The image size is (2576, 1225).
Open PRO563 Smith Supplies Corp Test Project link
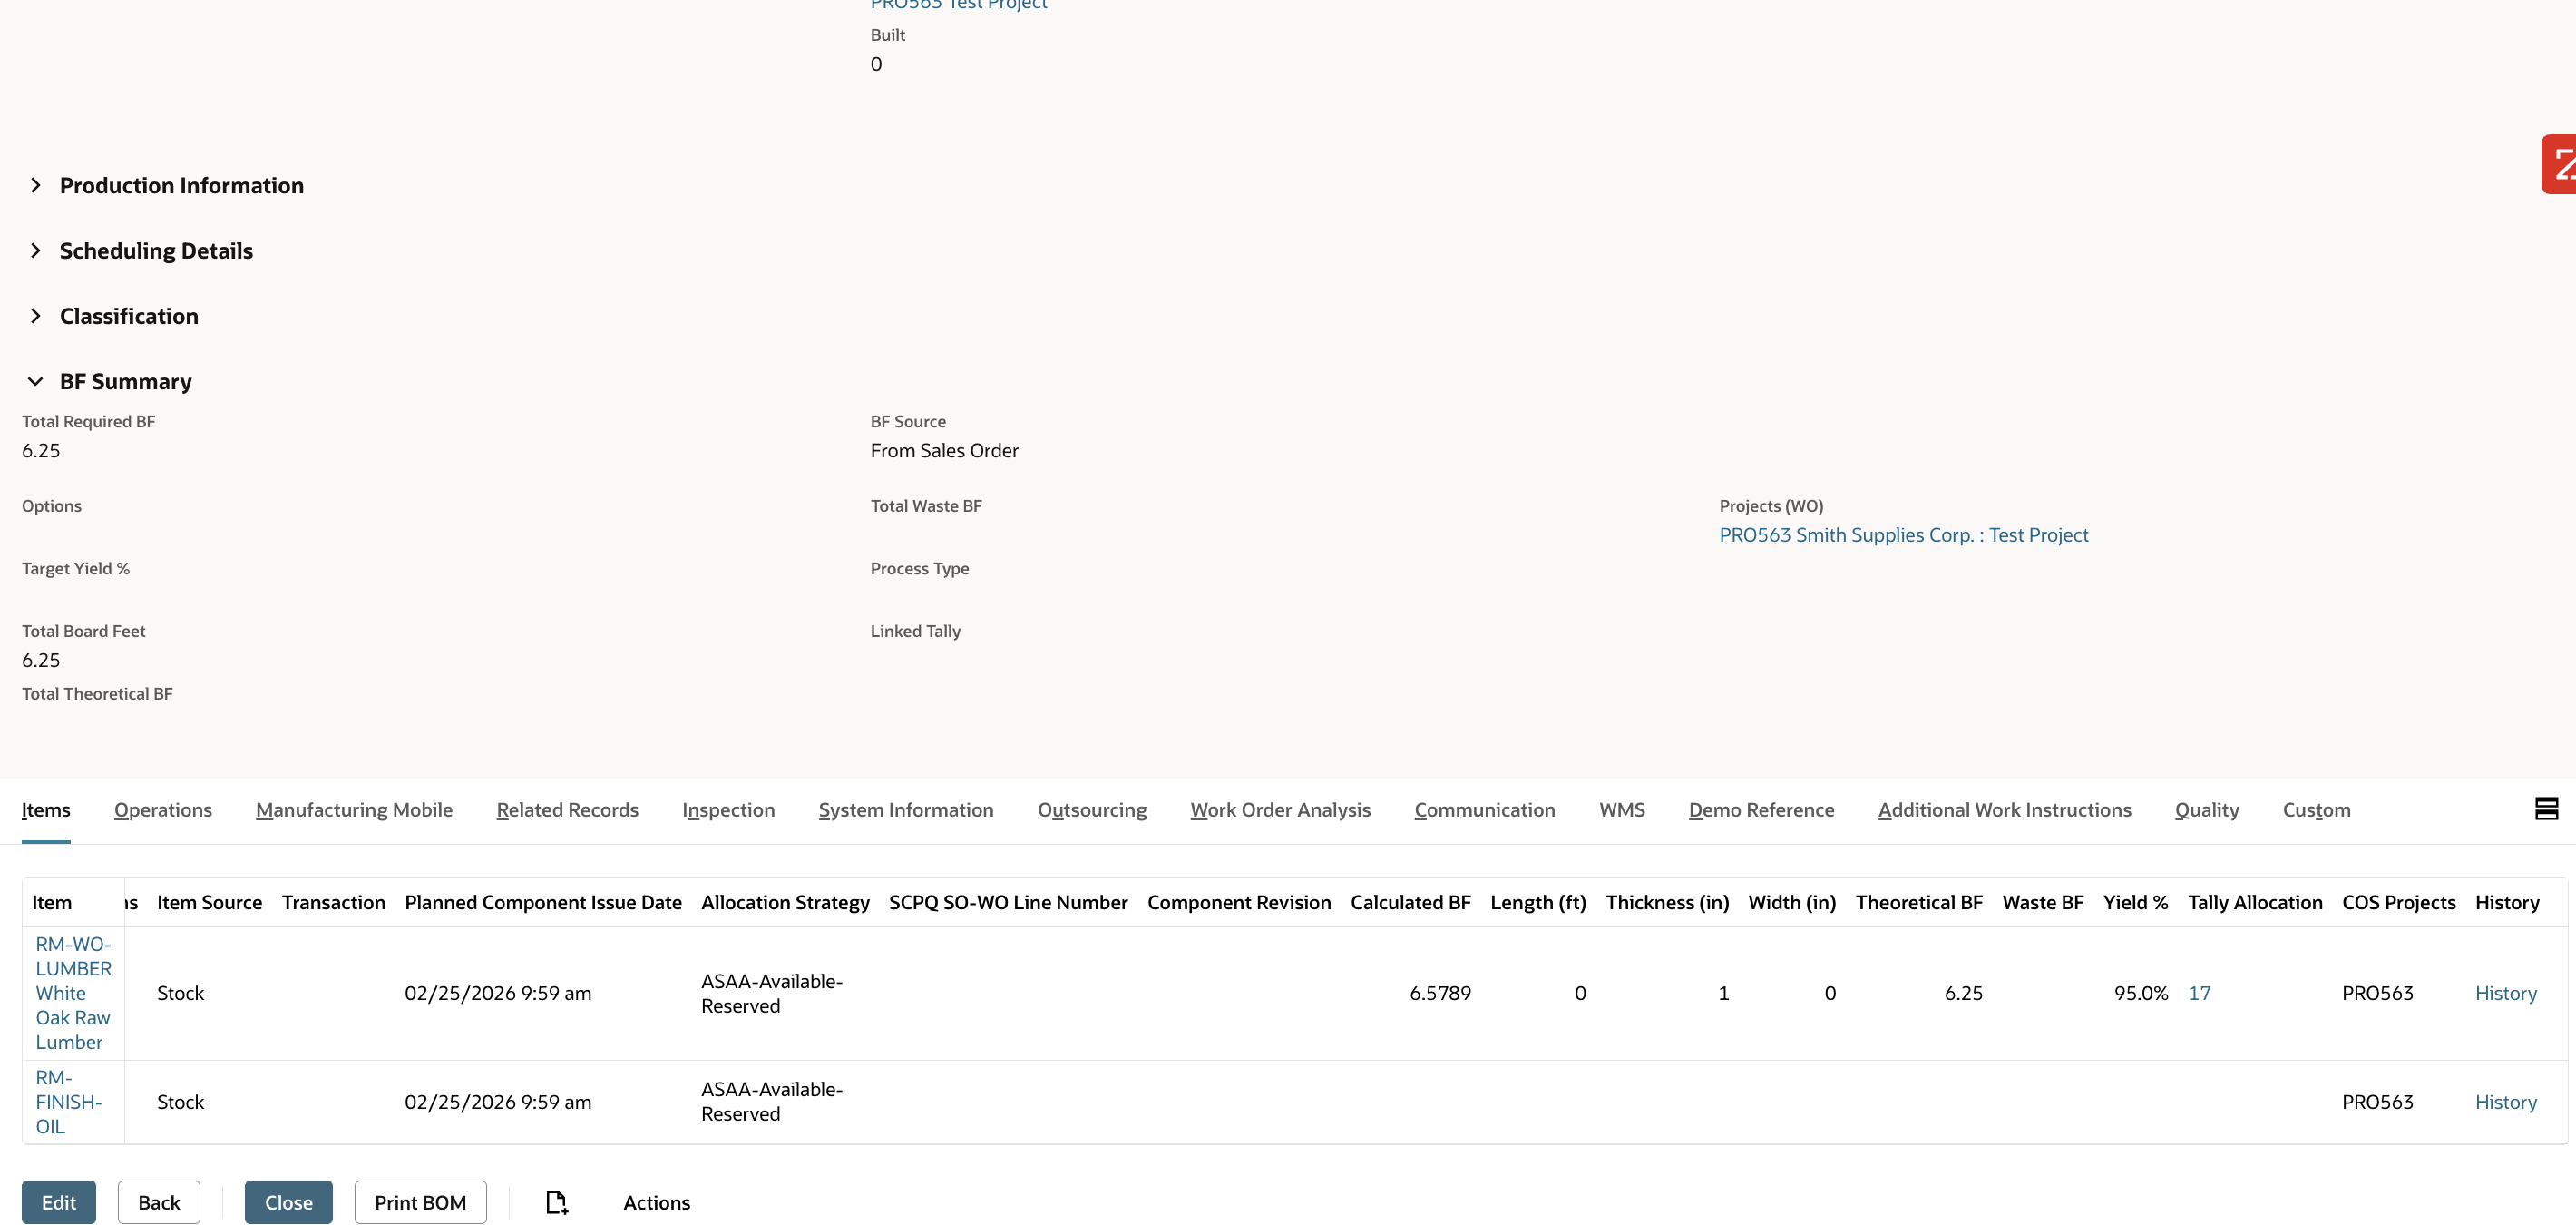tap(1903, 534)
